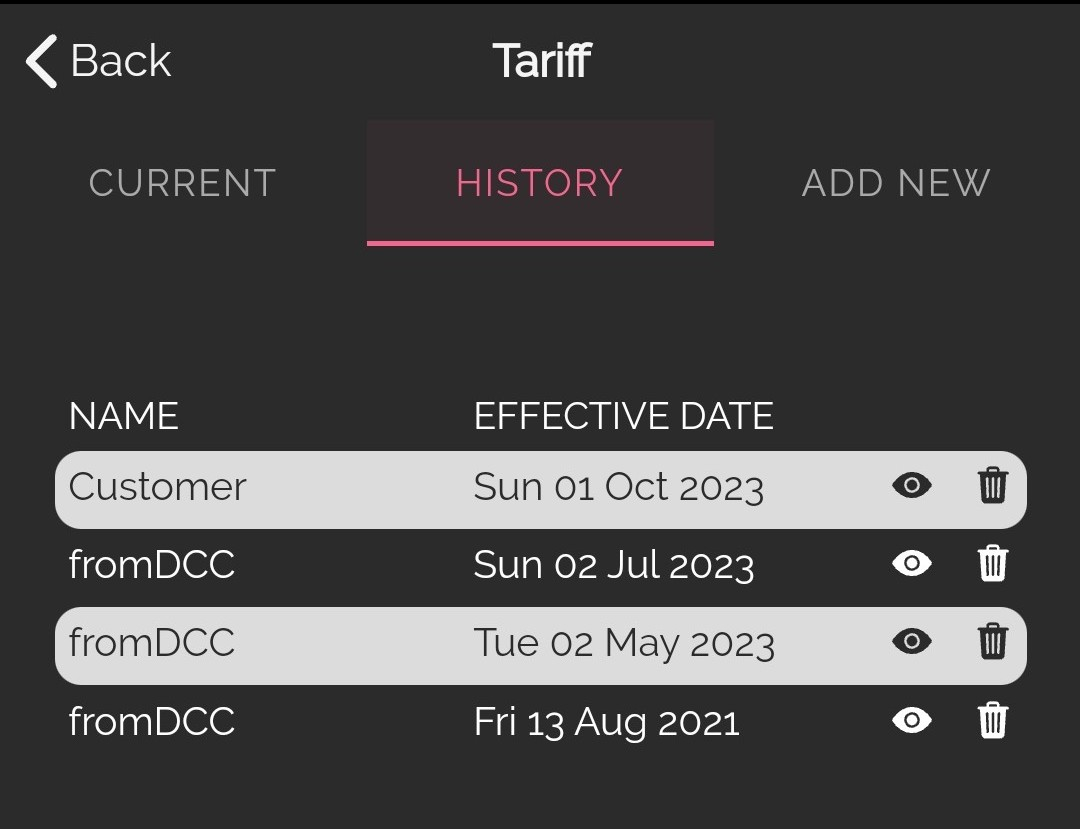Screen dimensions: 1080x829
Task: Click the EFFECTIVE DATE column header
Action: (x=623, y=416)
